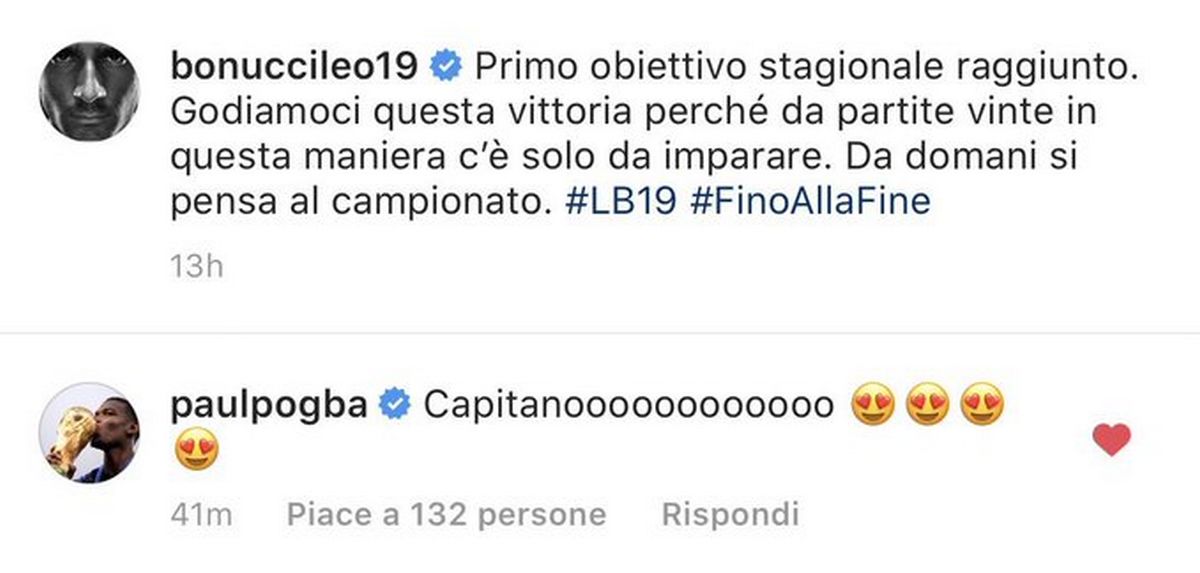The width and height of the screenshot is (1200, 573).
Task: View likes via 'Piace a 132 persone'
Action: tap(446, 514)
